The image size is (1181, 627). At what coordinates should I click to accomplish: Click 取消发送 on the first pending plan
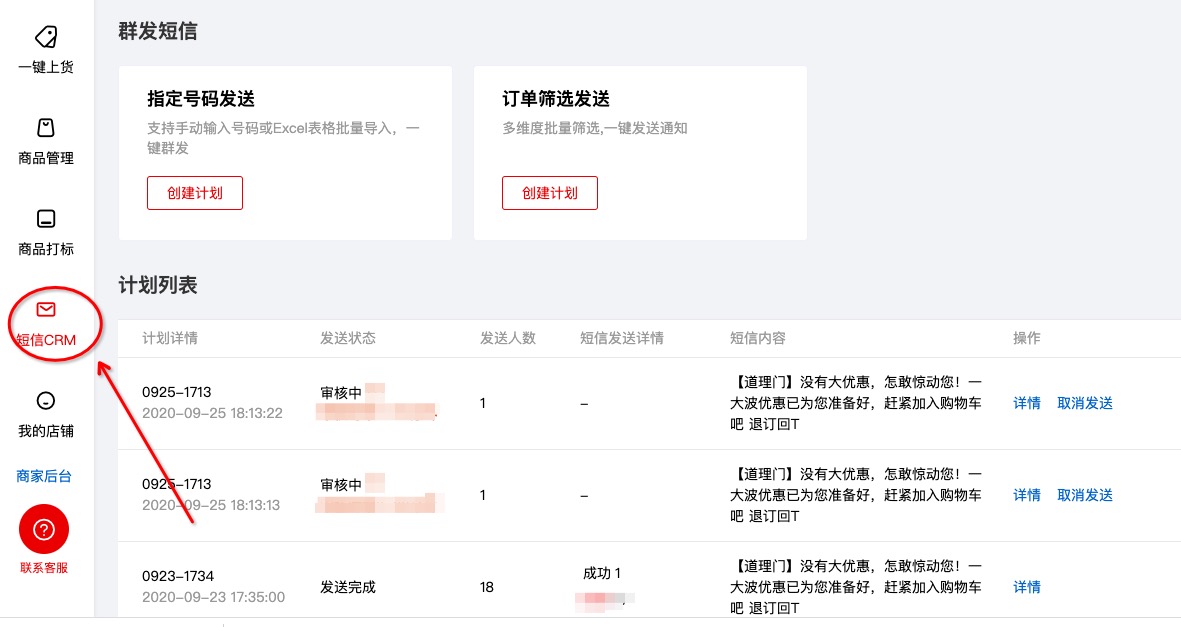1083,403
